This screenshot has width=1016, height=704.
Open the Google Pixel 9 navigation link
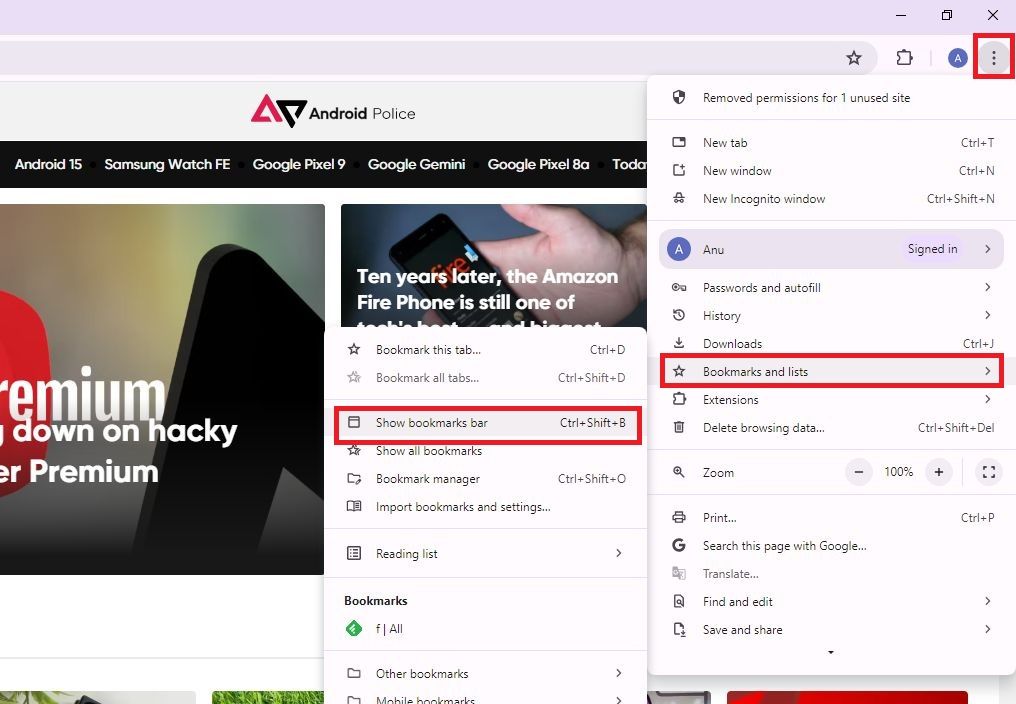[x=299, y=164]
